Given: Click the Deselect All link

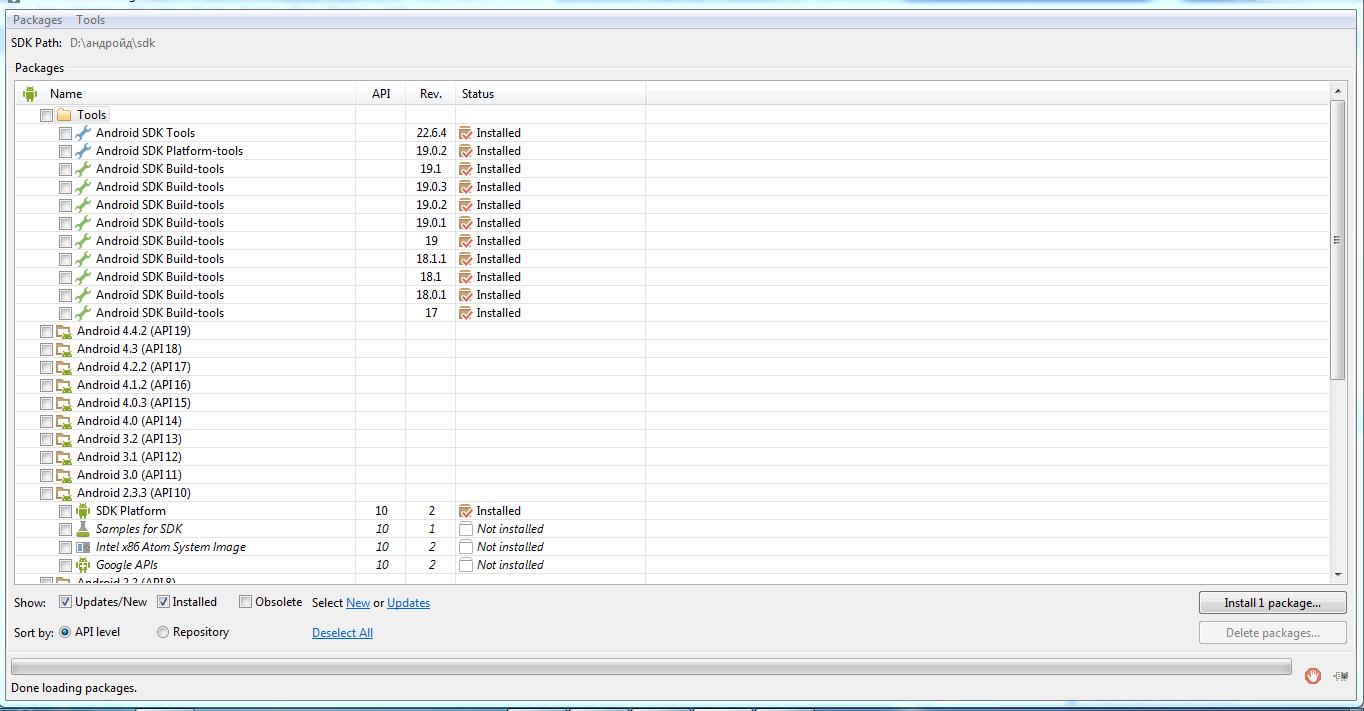Looking at the screenshot, I should click(x=342, y=633).
